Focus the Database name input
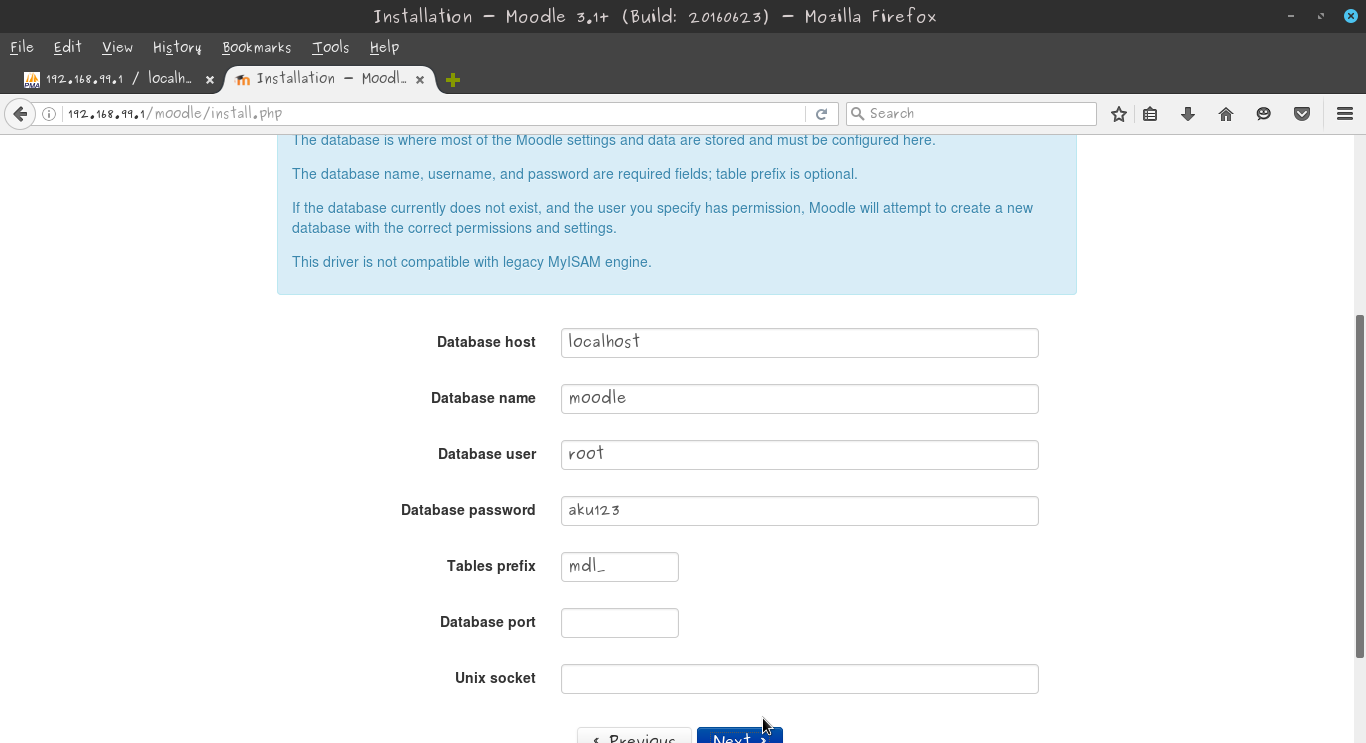This screenshot has height=743, width=1366. click(x=800, y=399)
